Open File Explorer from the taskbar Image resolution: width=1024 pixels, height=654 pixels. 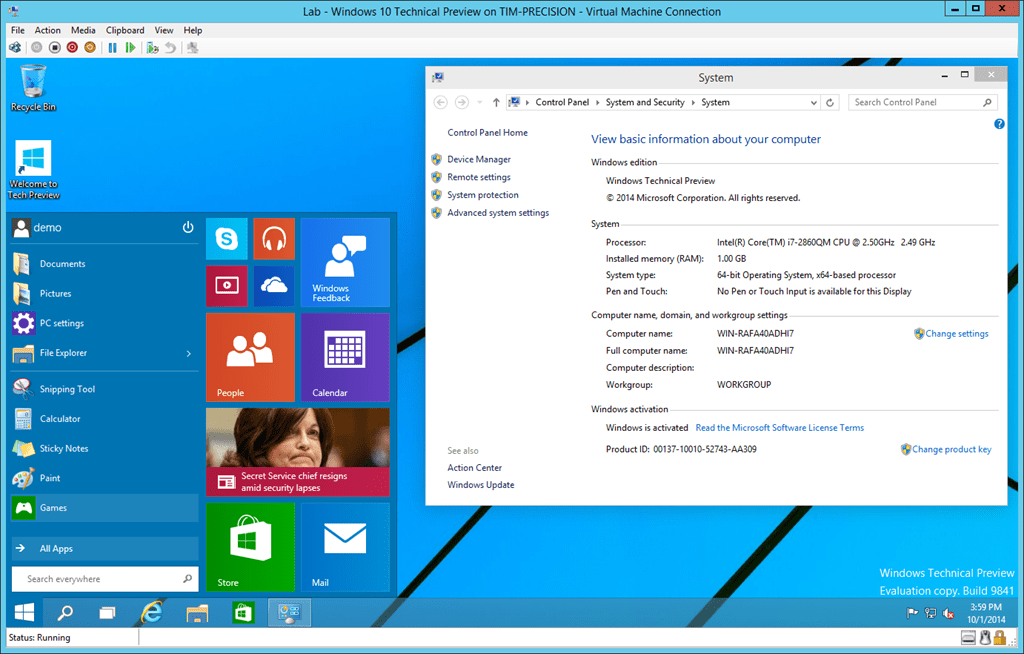197,612
